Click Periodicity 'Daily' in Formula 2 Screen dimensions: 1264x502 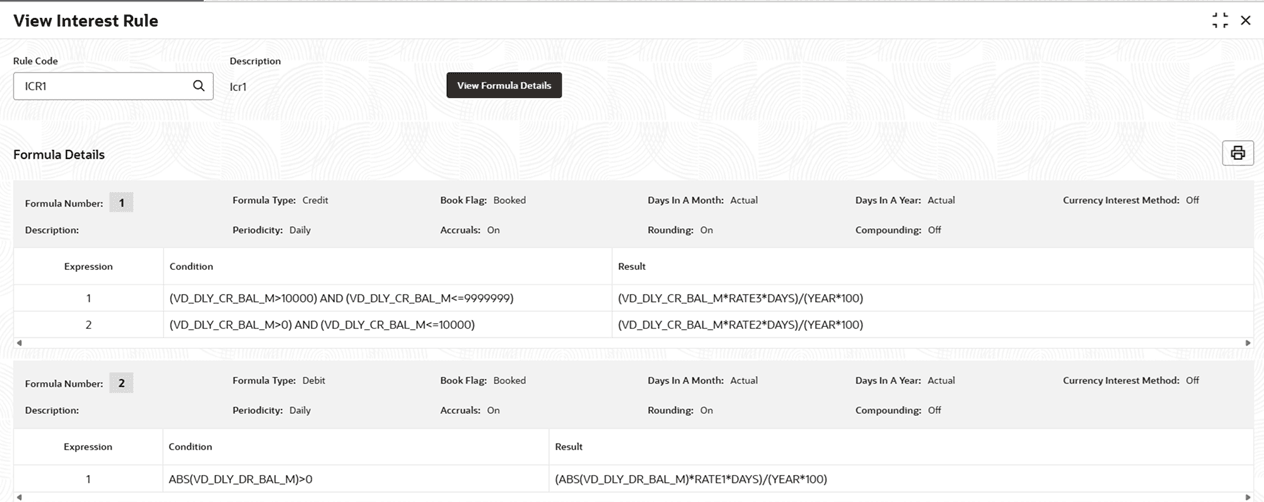click(300, 410)
